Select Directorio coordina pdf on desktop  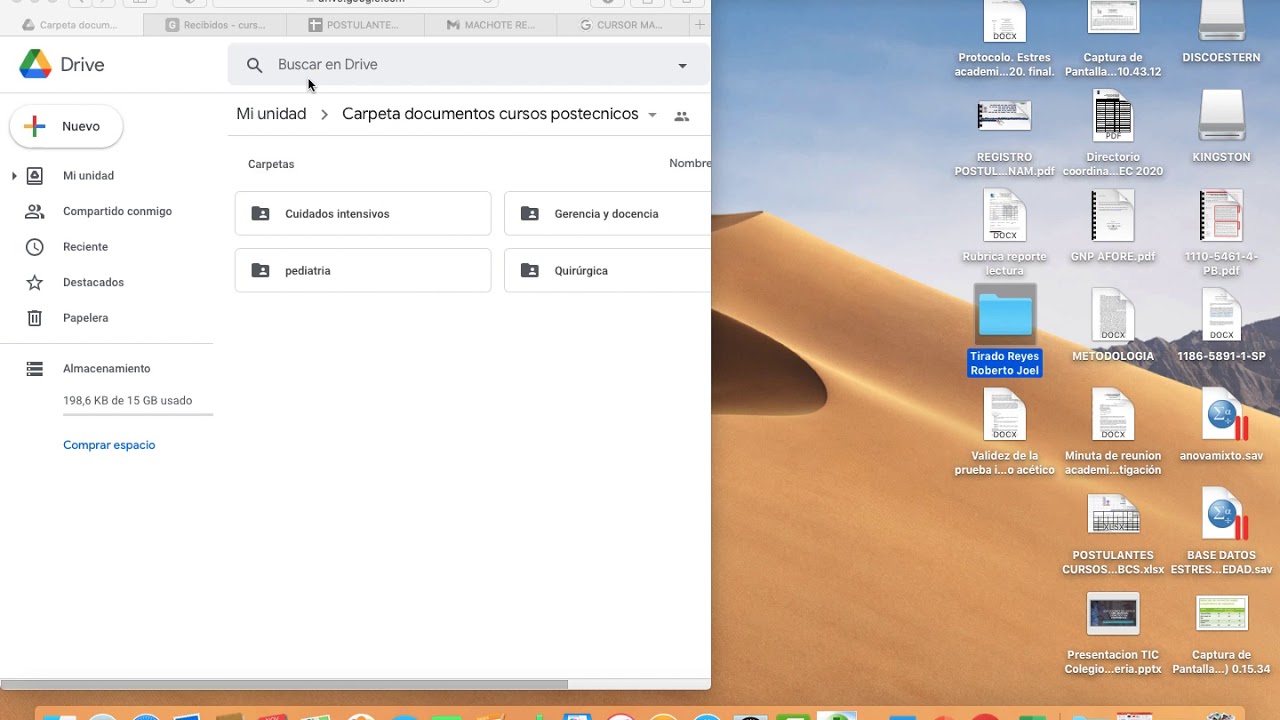pyautogui.click(x=1113, y=135)
